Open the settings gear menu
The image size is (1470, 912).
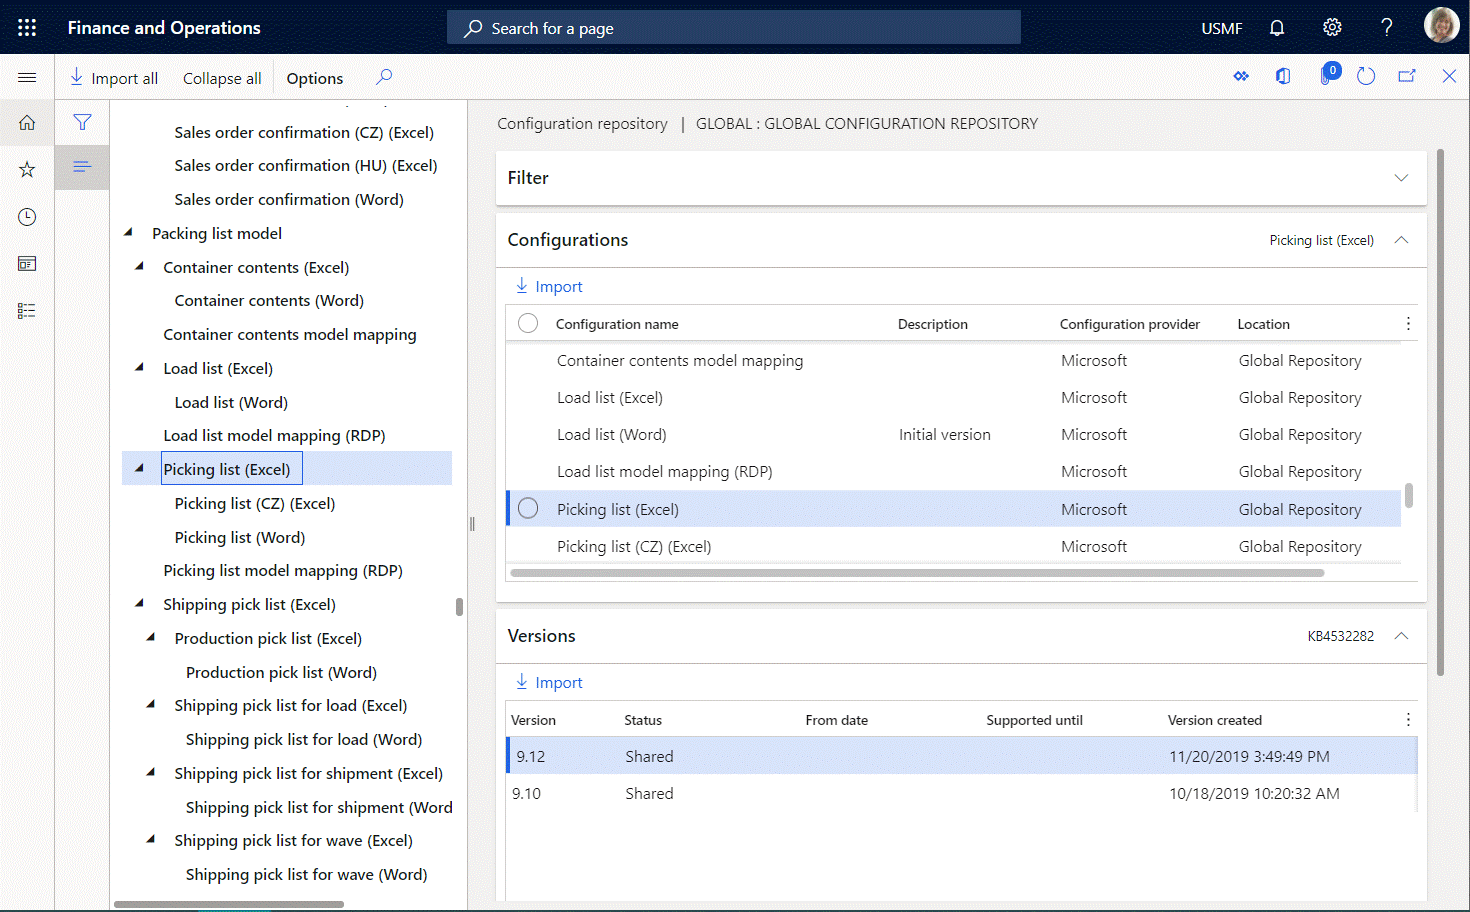[x=1332, y=27]
